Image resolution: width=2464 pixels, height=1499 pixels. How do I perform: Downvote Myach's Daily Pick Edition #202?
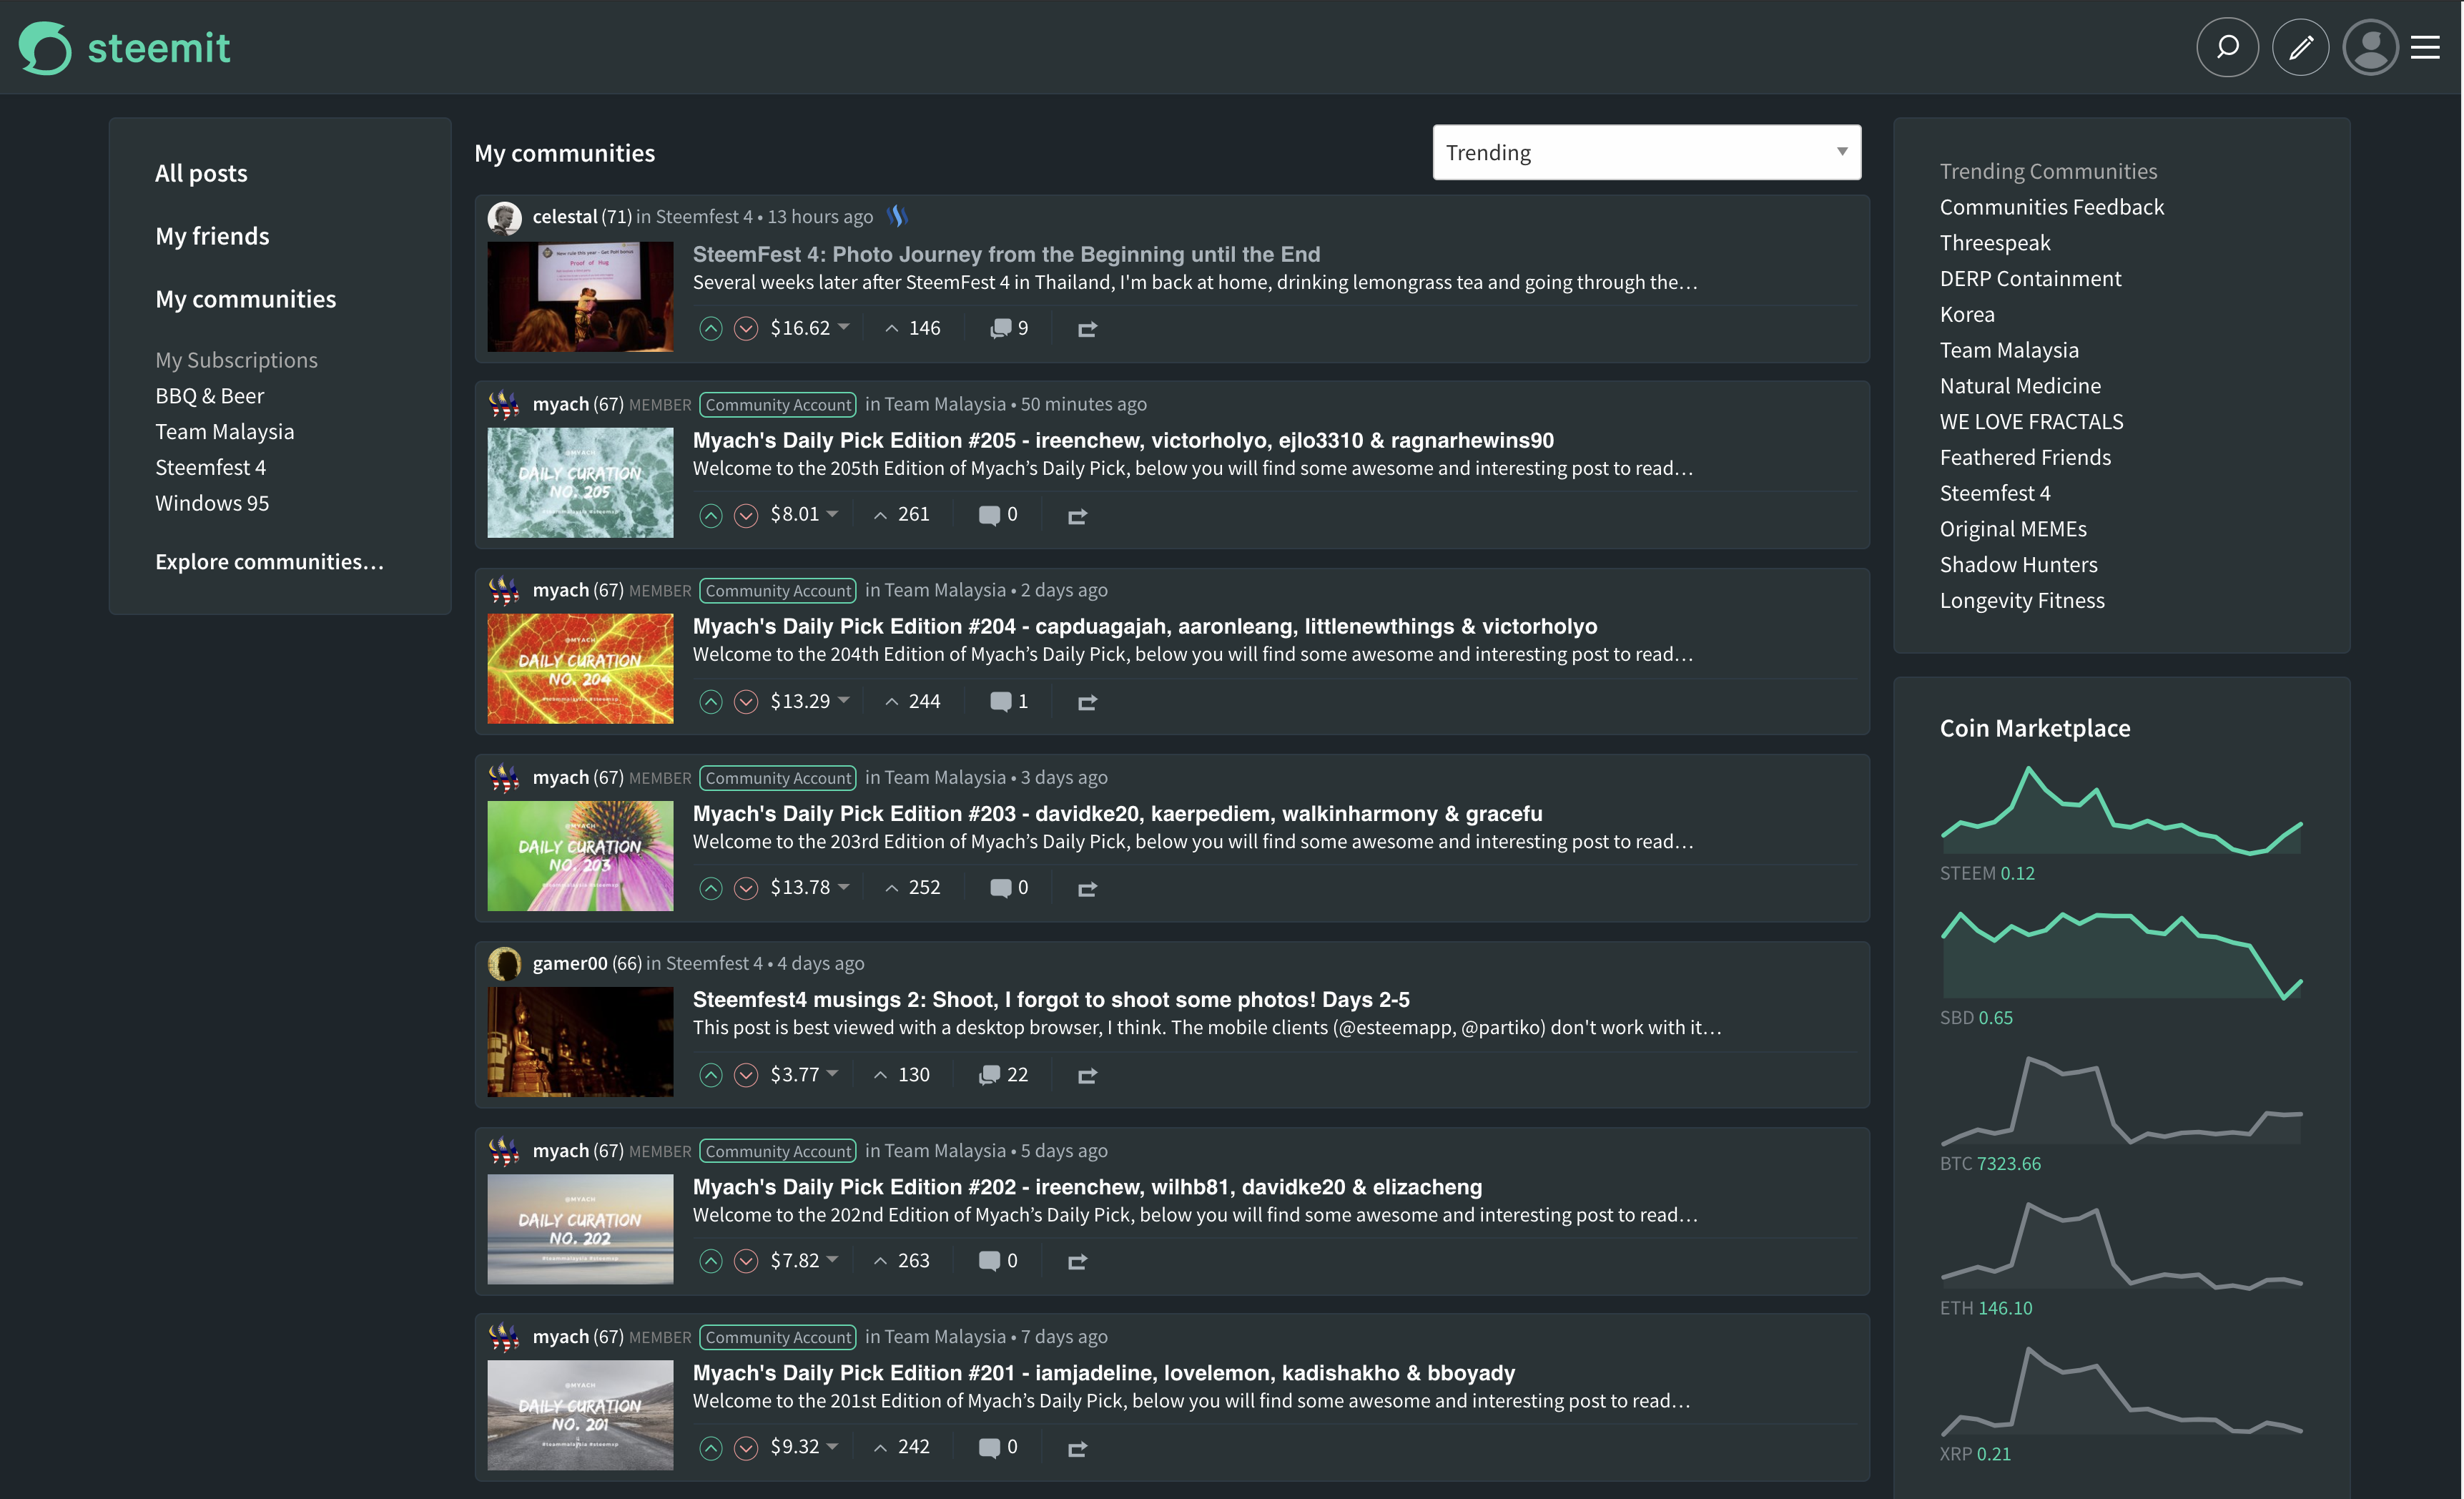pos(746,1261)
